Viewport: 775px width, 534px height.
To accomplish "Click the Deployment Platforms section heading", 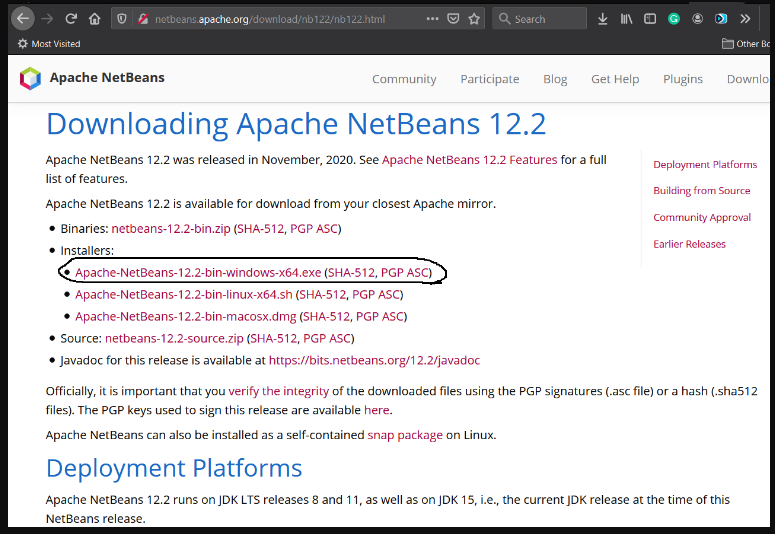I will 174,468.
